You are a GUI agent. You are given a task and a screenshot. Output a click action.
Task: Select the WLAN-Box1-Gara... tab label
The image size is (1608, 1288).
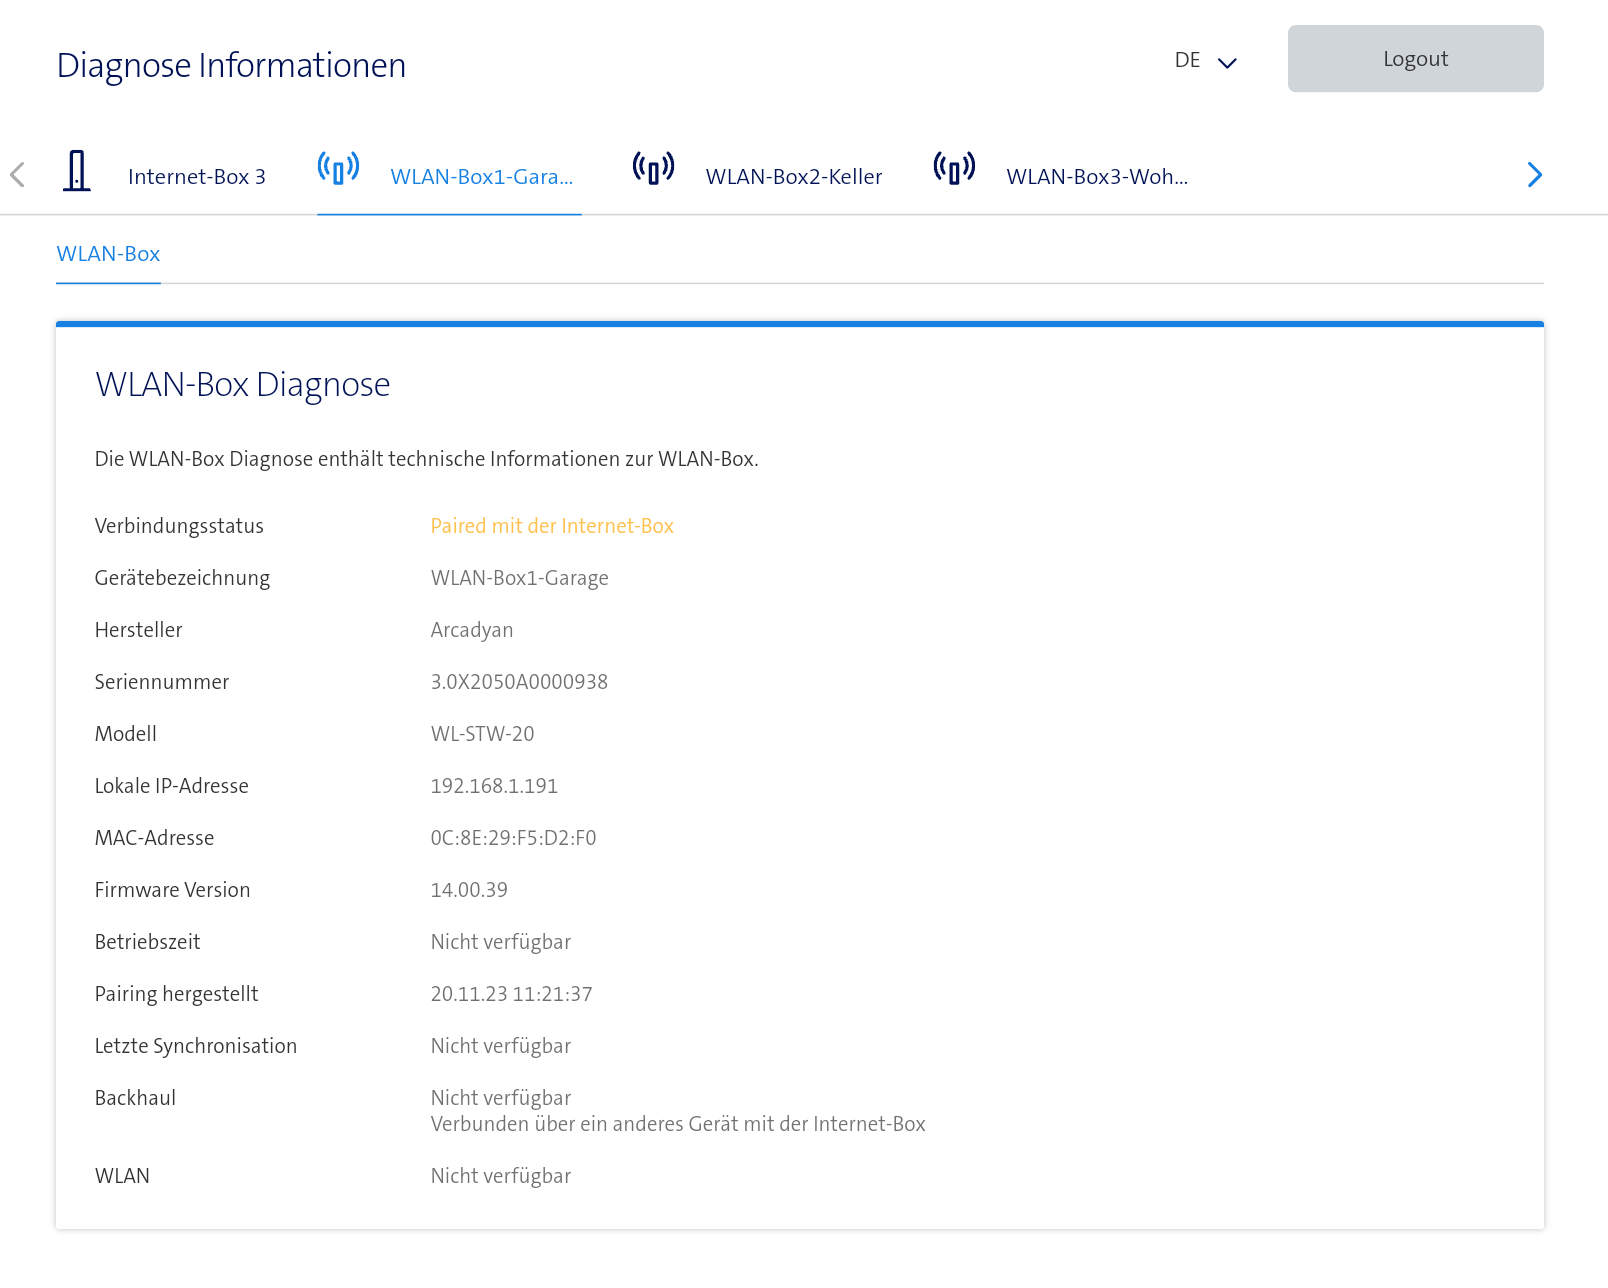pyautogui.click(x=481, y=177)
